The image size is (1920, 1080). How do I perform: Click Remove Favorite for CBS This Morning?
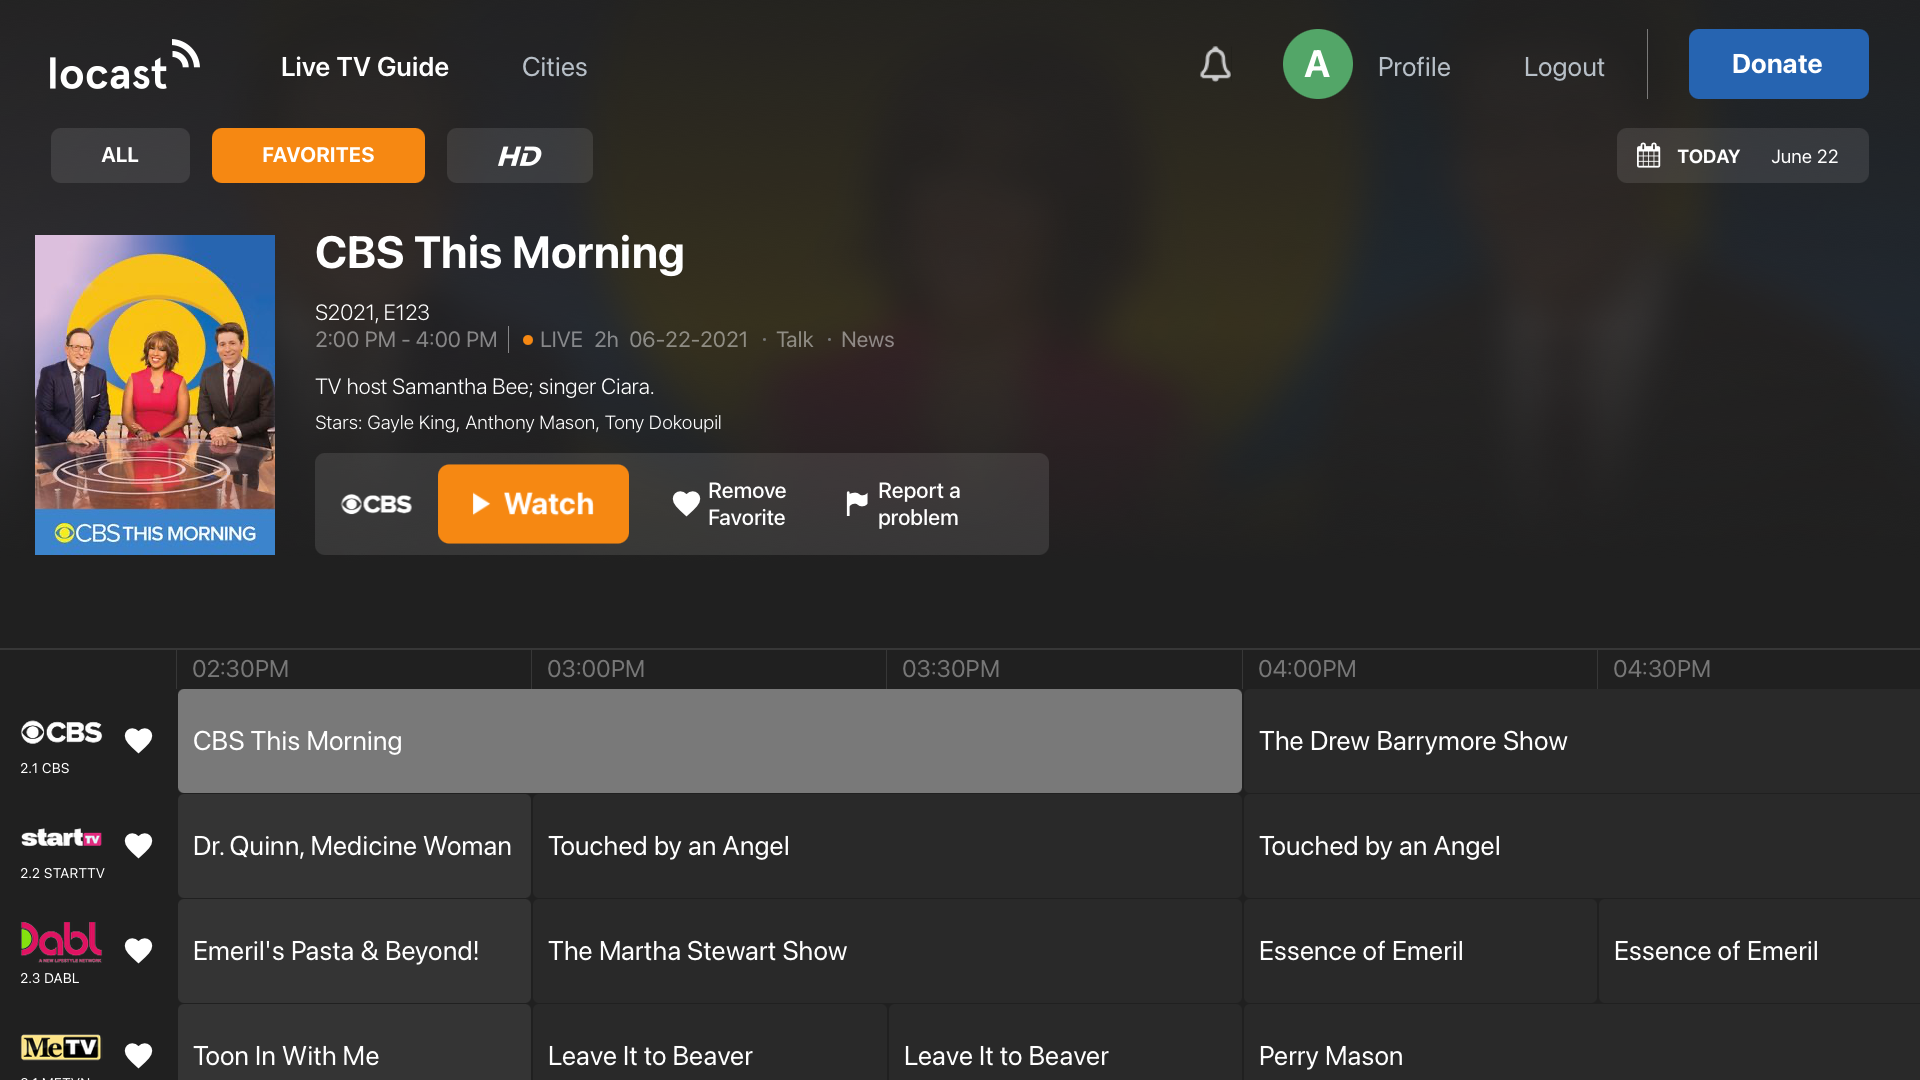point(730,503)
